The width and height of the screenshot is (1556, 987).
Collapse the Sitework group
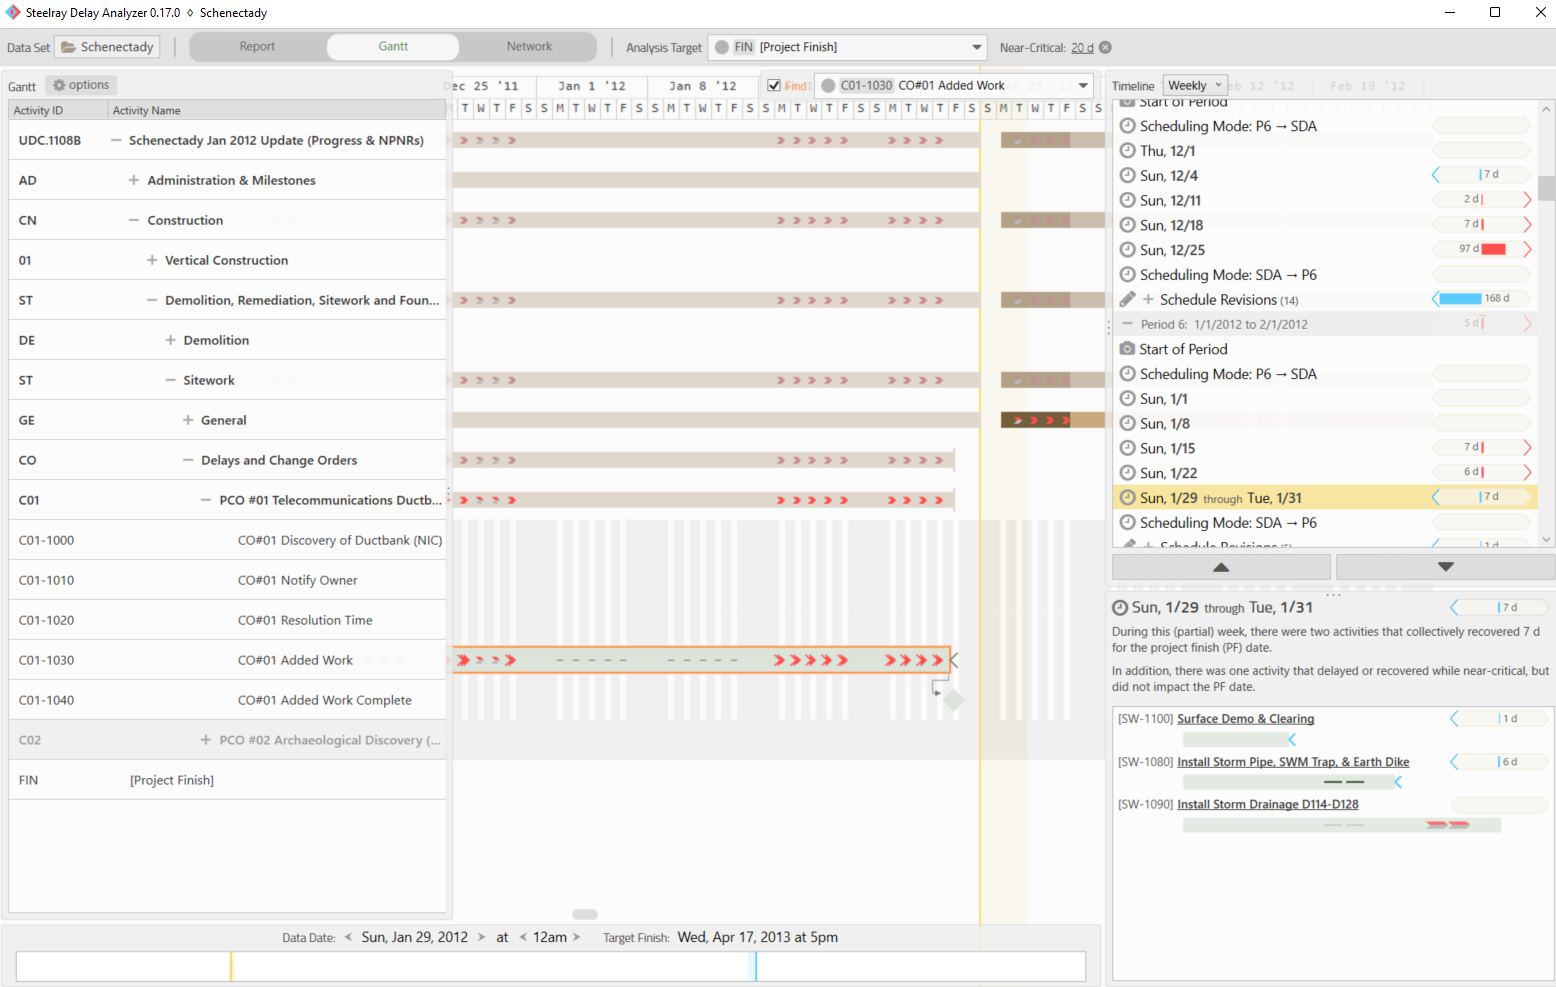click(170, 380)
